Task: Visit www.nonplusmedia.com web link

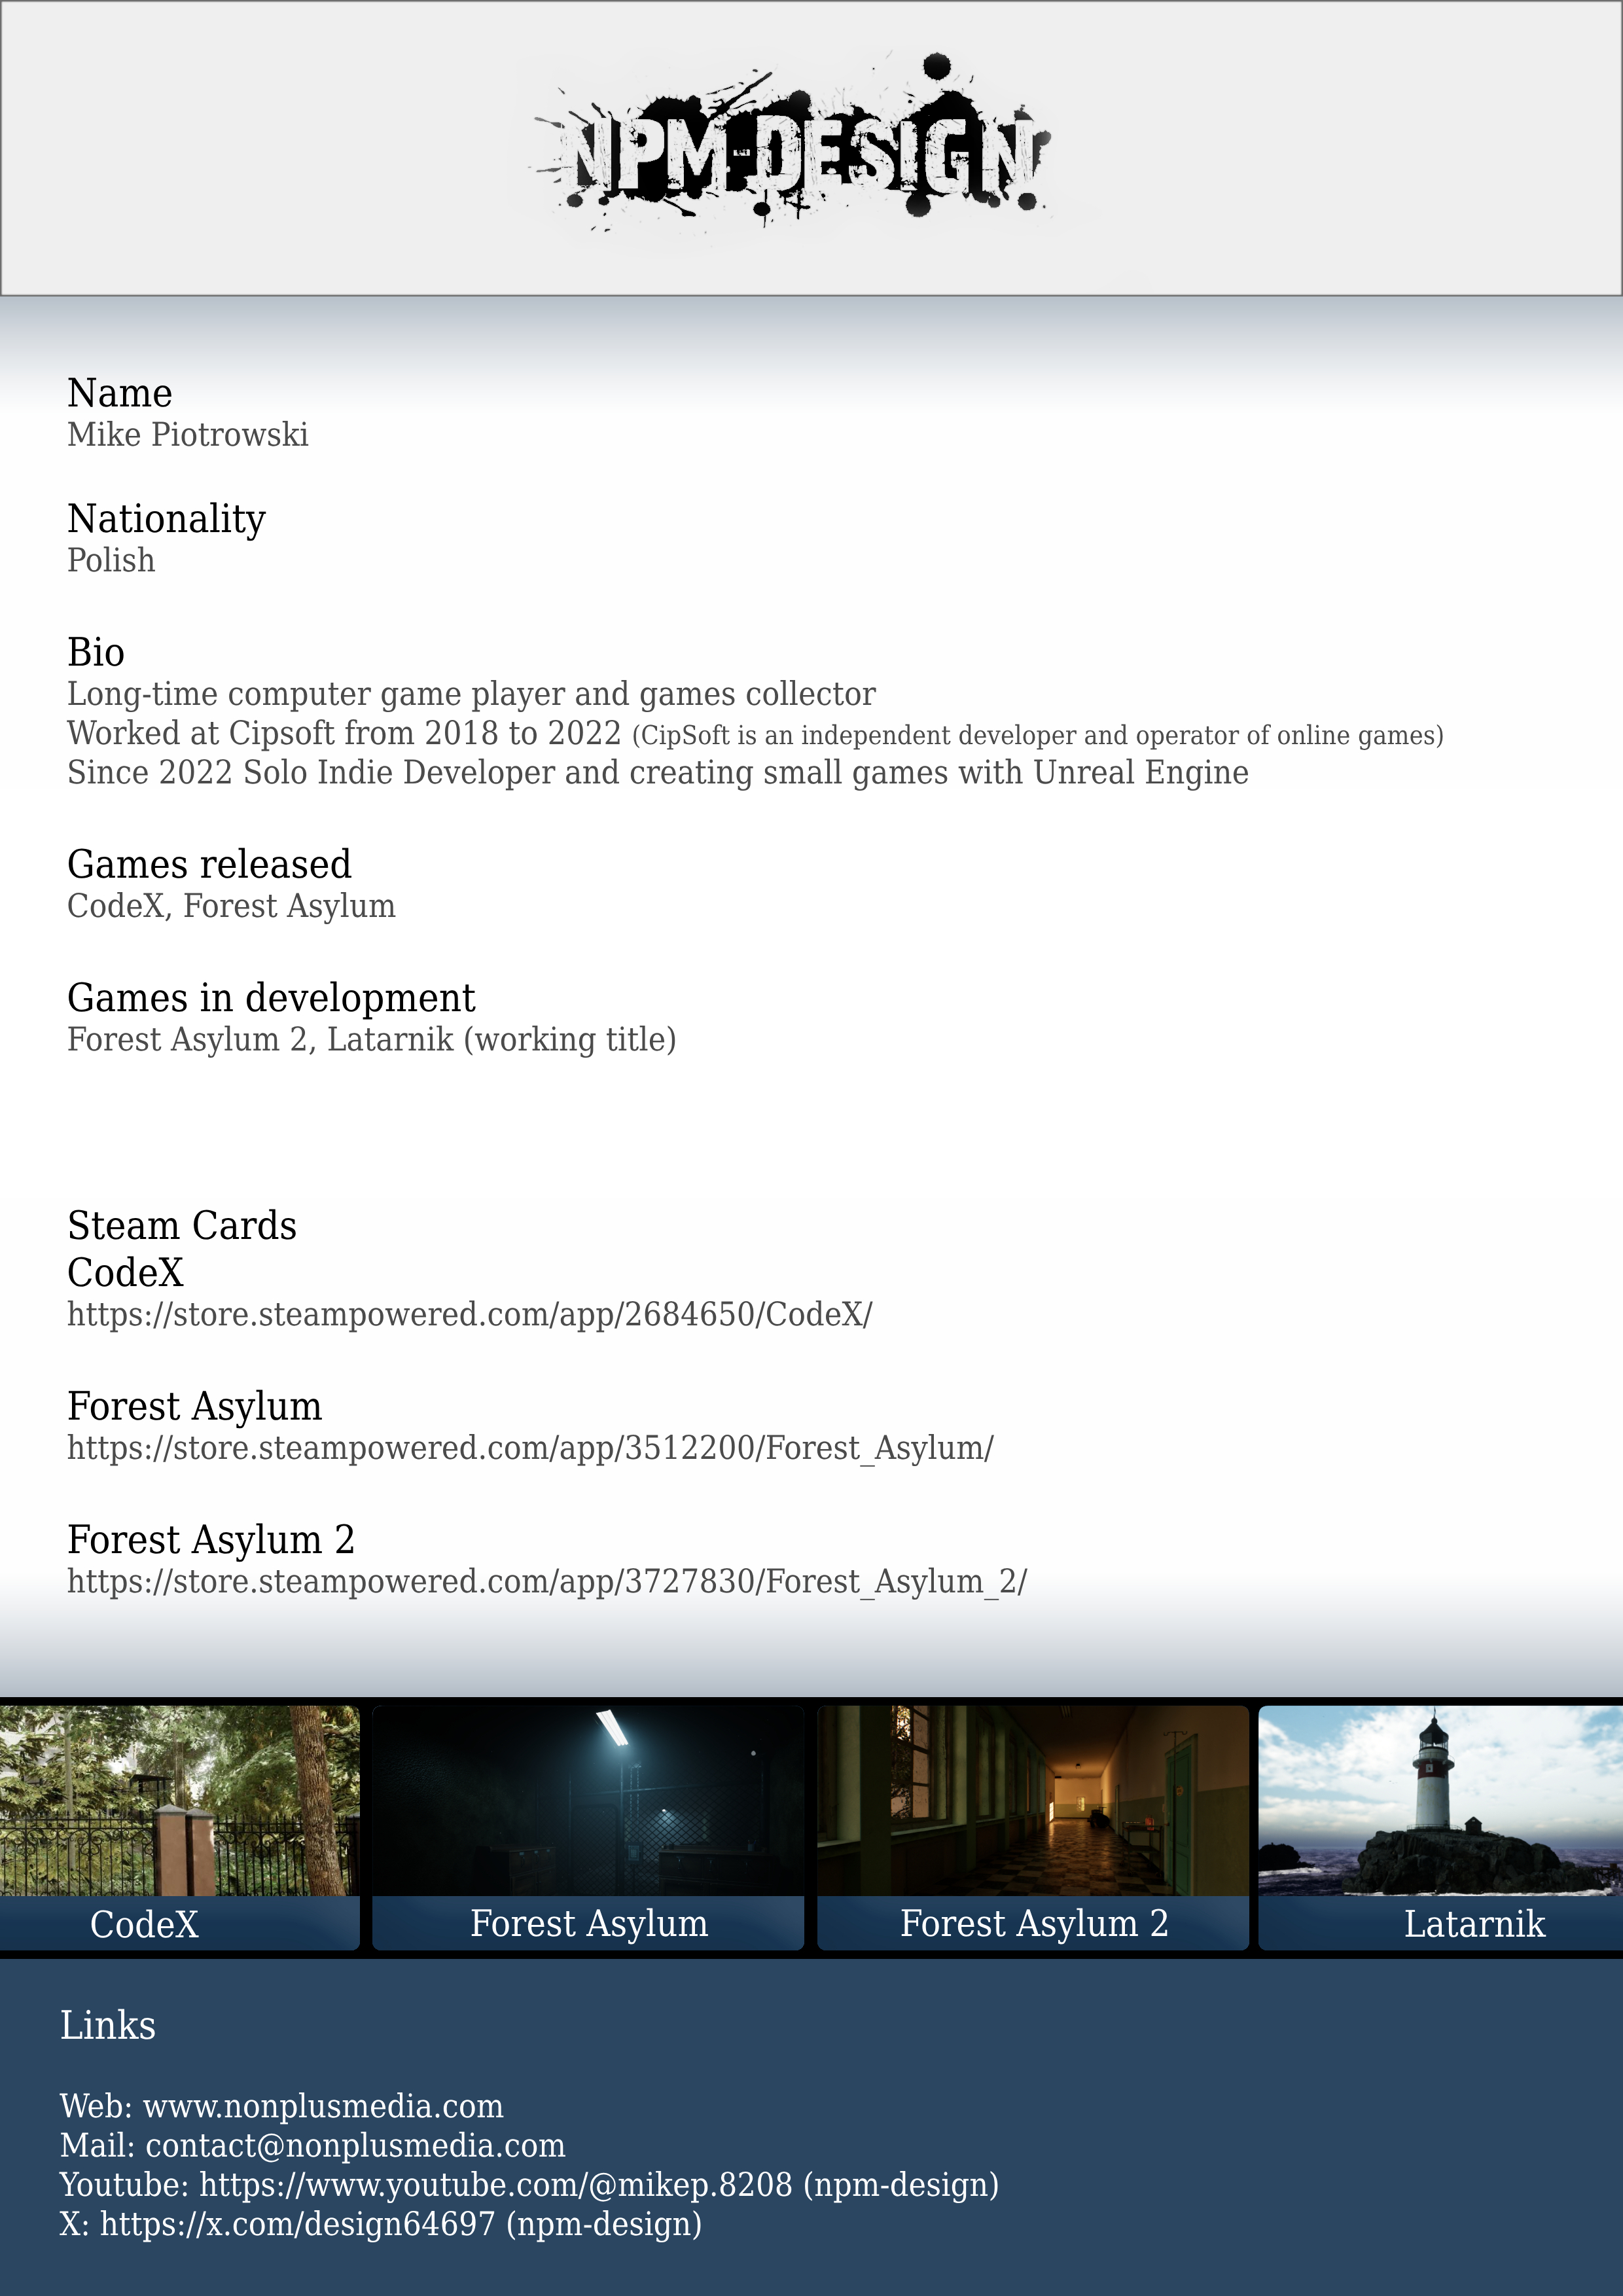Action: [x=323, y=2106]
